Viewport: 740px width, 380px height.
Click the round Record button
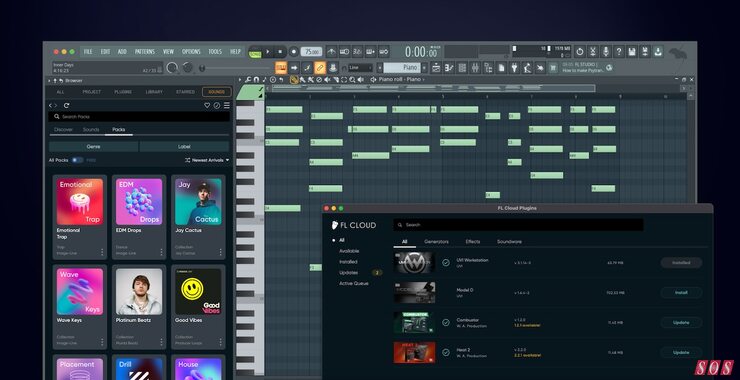294,51
